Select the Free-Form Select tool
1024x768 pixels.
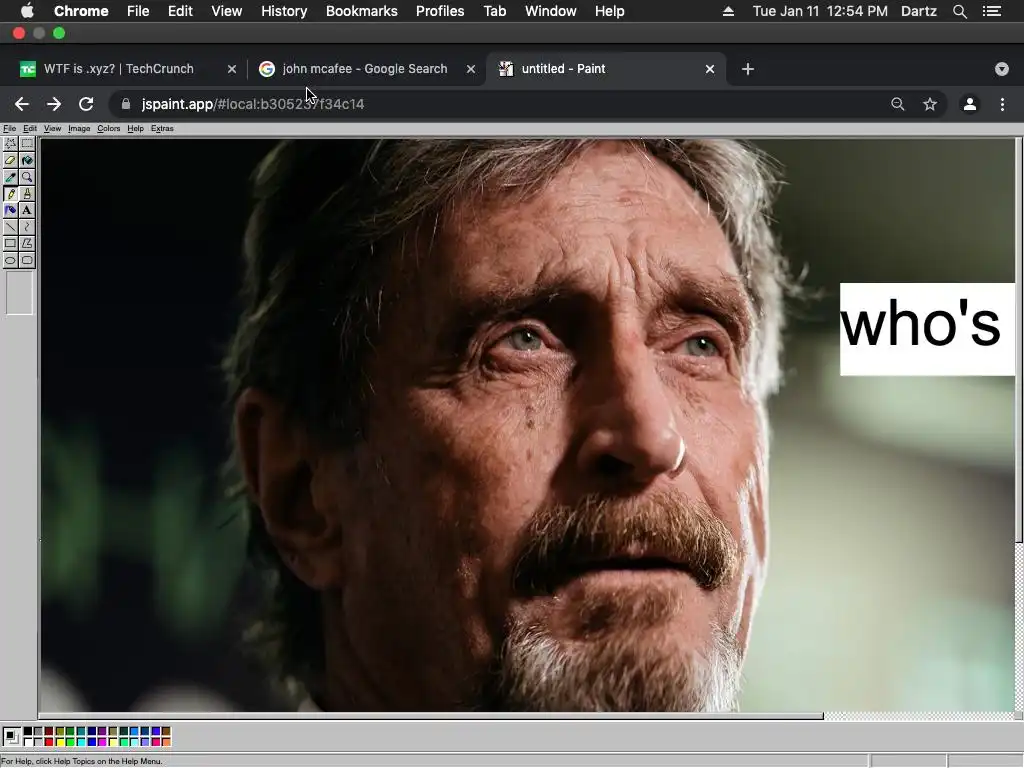[x=10, y=143]
